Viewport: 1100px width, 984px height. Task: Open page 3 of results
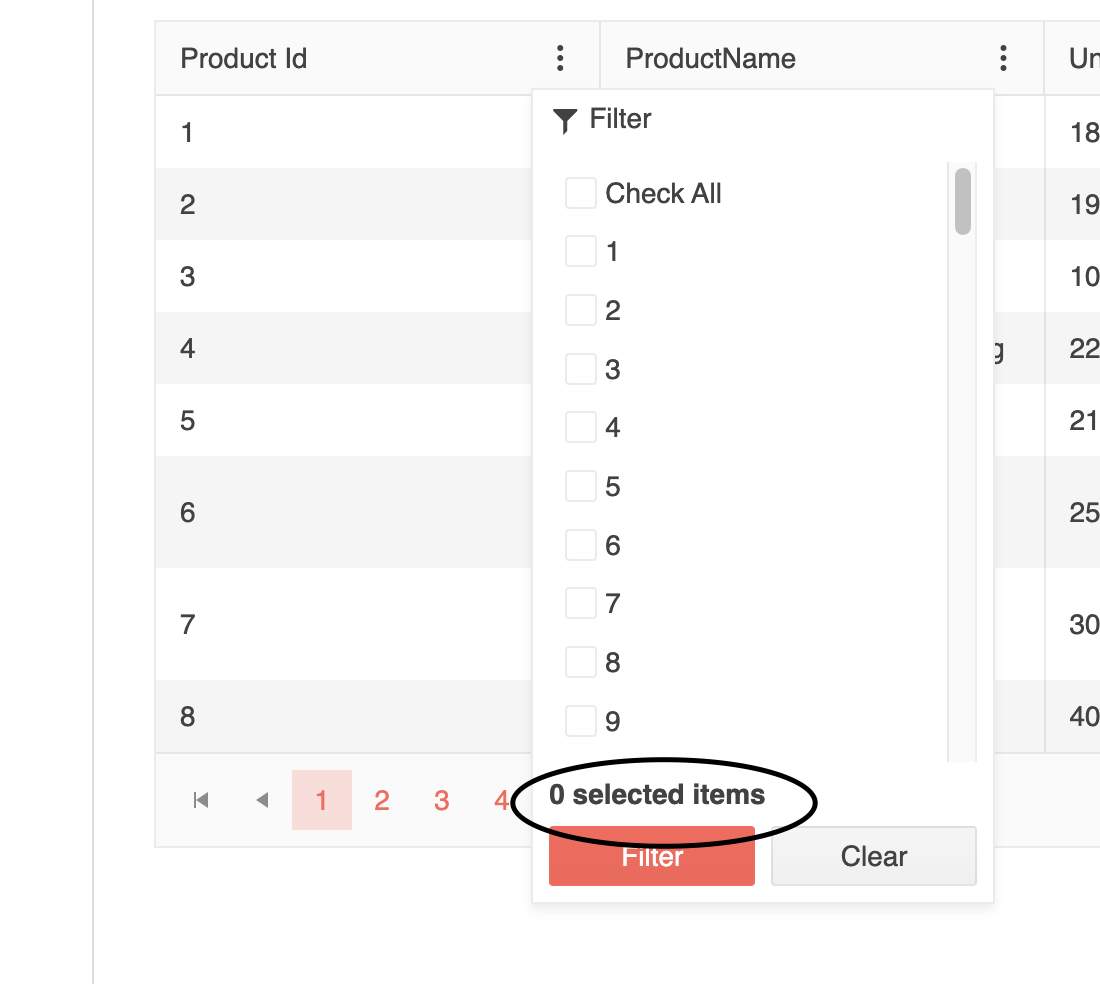pyautogui.click(x=441, y=800)
